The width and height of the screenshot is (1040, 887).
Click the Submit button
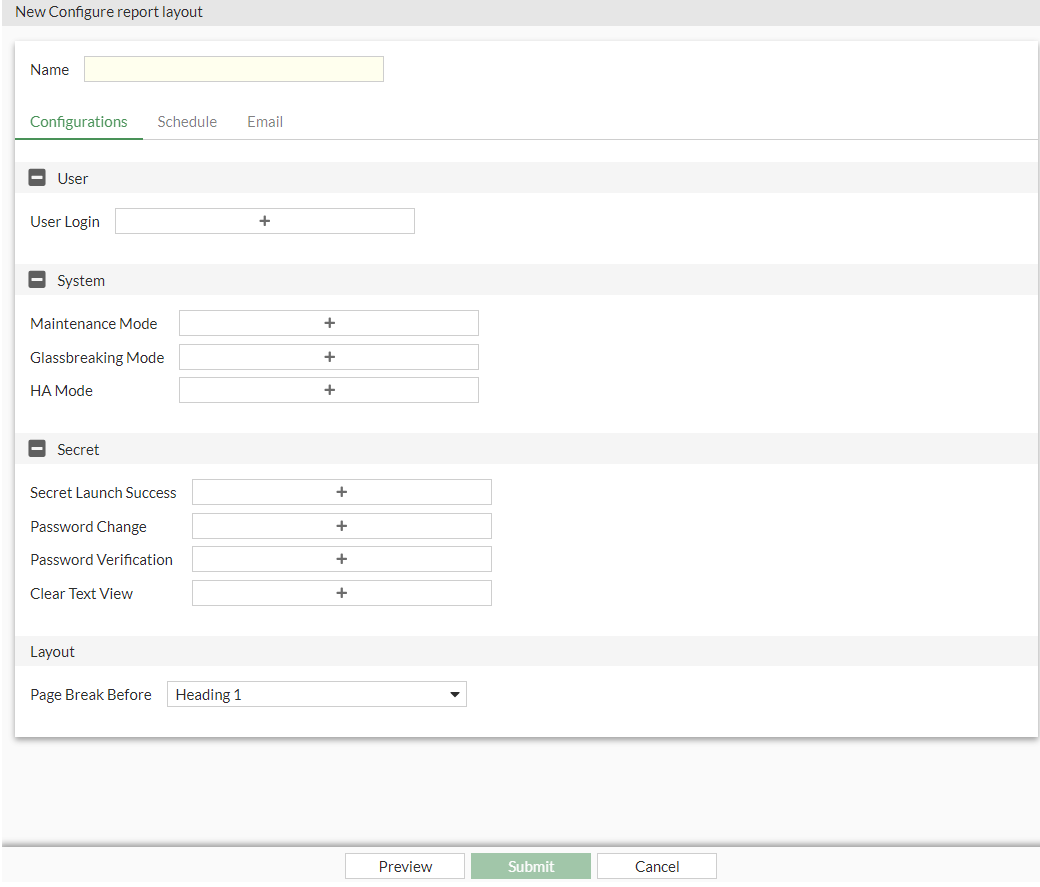pyautogui.click(x=530, y=865)
